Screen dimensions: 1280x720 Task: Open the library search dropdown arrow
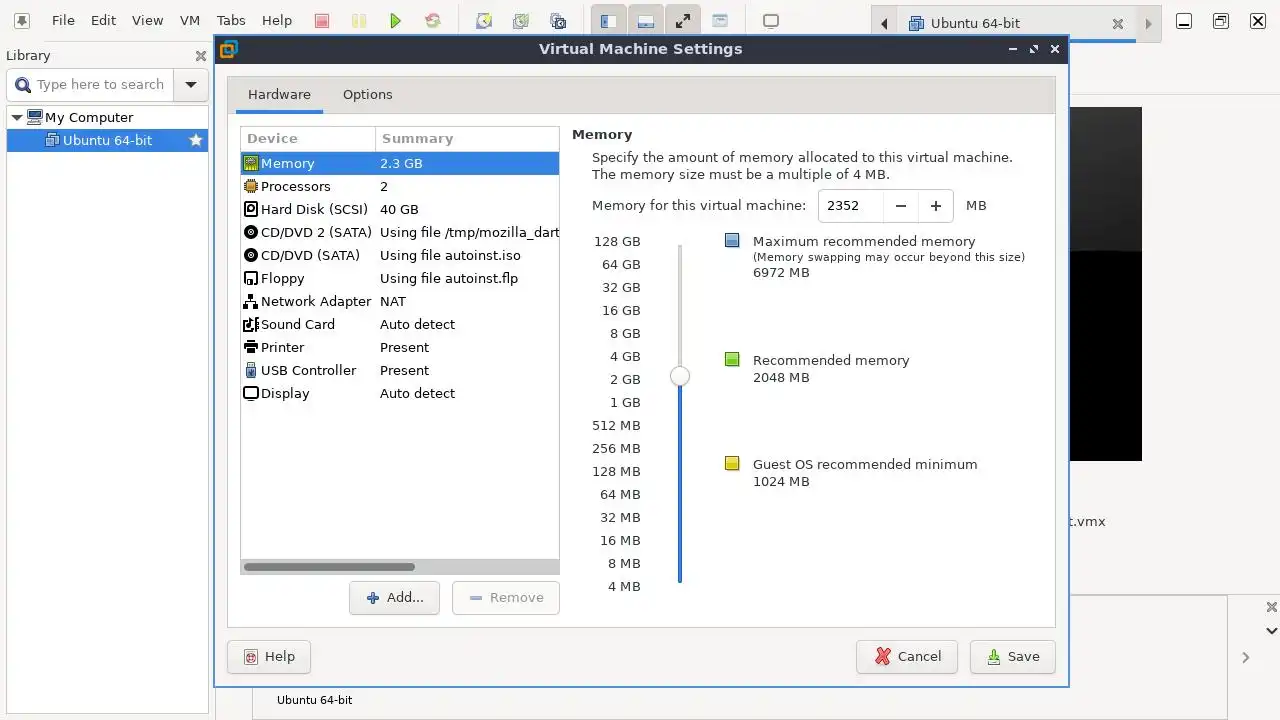[x=190, y=85]
